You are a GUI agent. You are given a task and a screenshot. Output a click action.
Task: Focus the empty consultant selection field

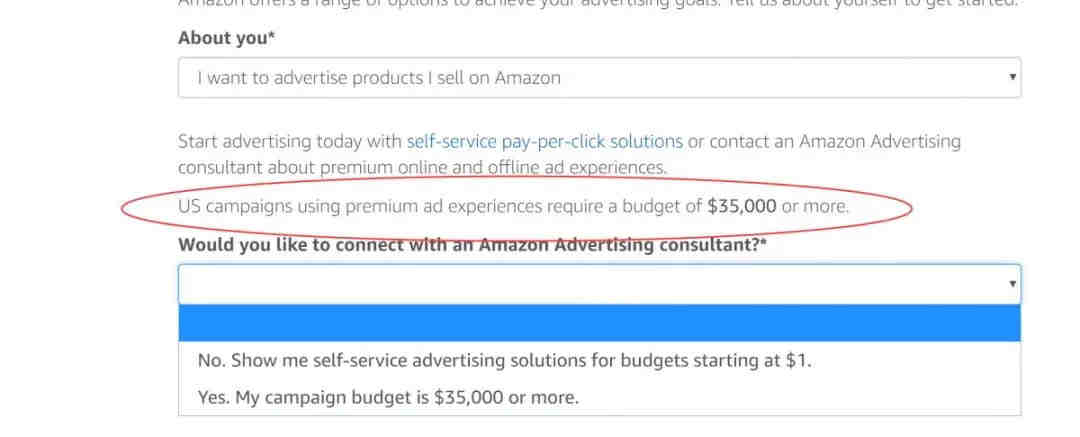tap(599, 284)
